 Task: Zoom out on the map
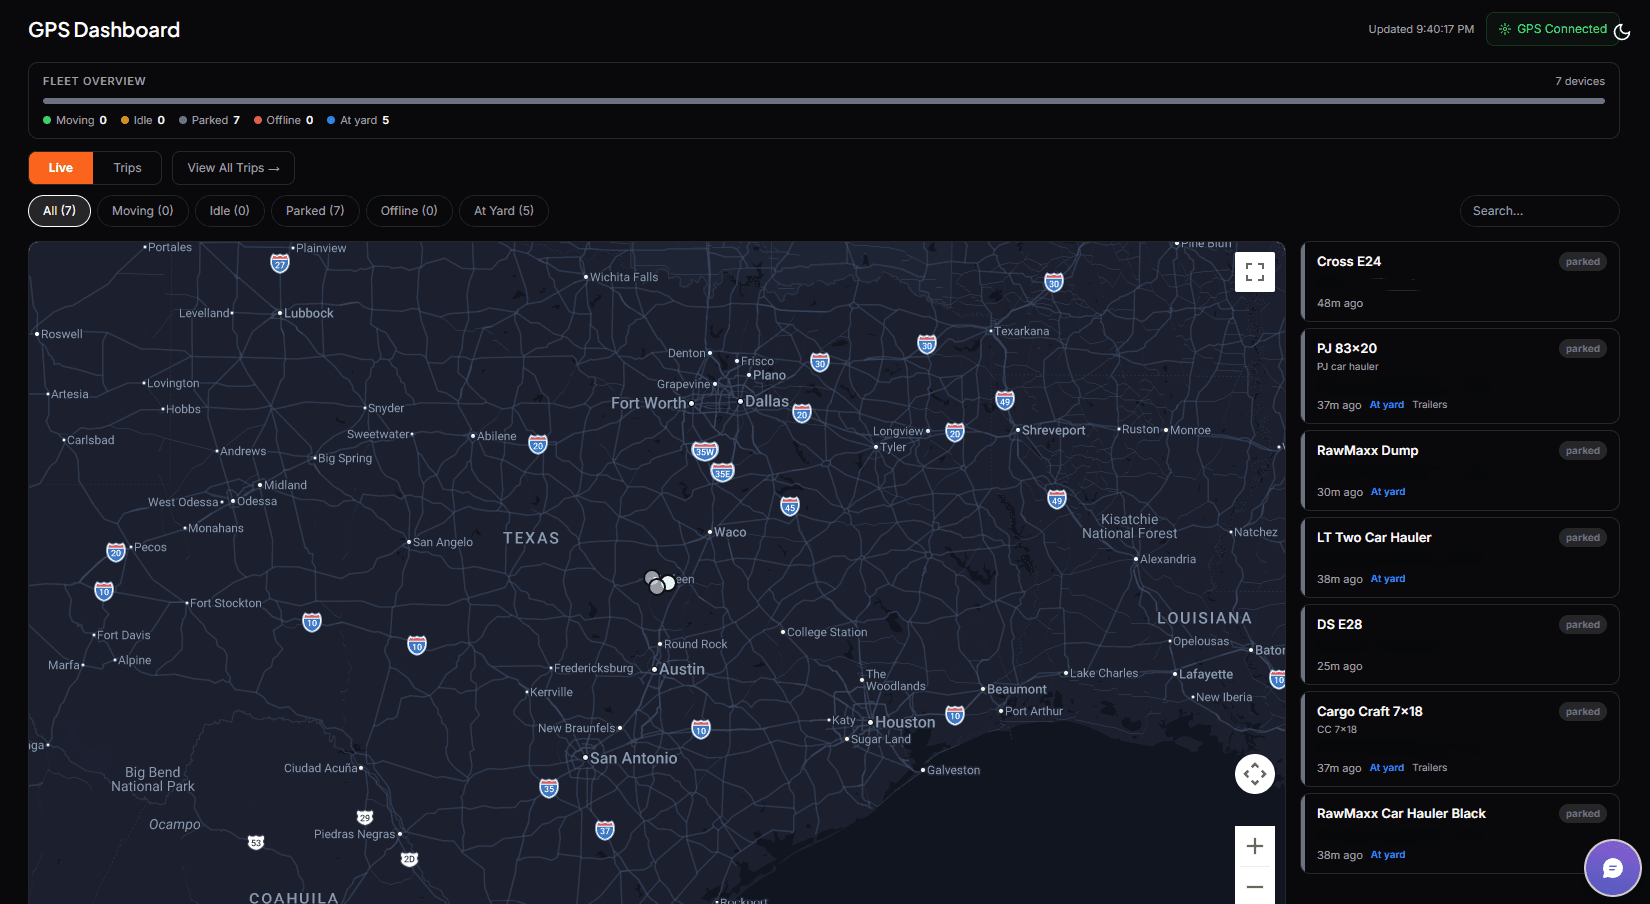coord(1255,886)
